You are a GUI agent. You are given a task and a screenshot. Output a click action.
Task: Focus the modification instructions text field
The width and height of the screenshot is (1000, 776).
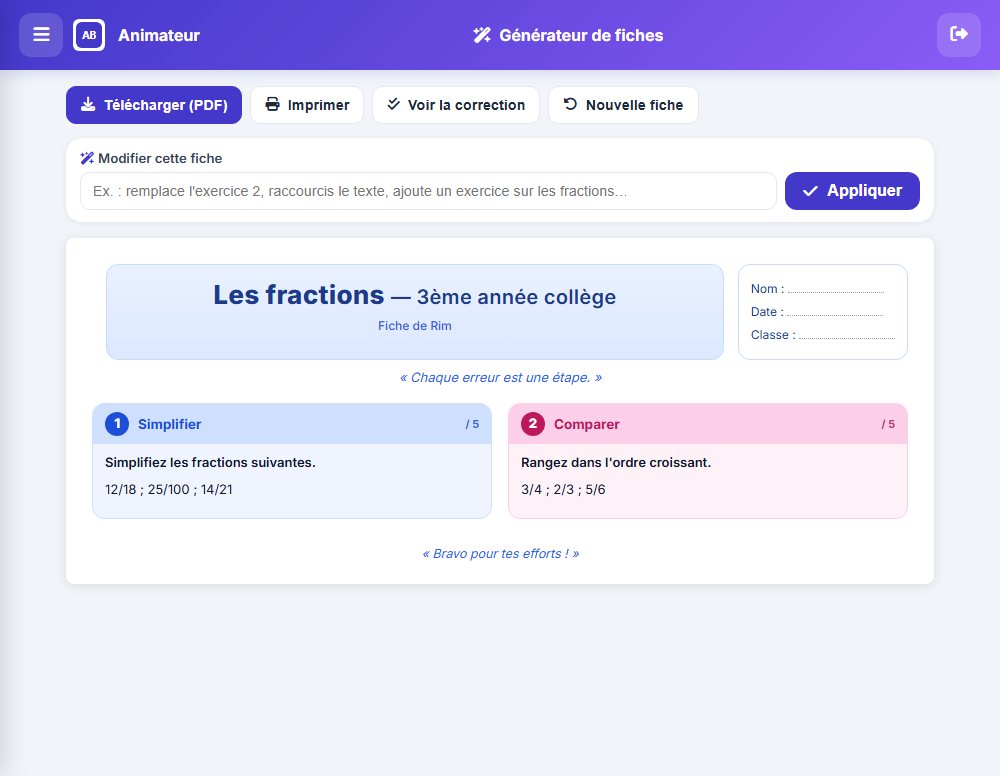428,191
